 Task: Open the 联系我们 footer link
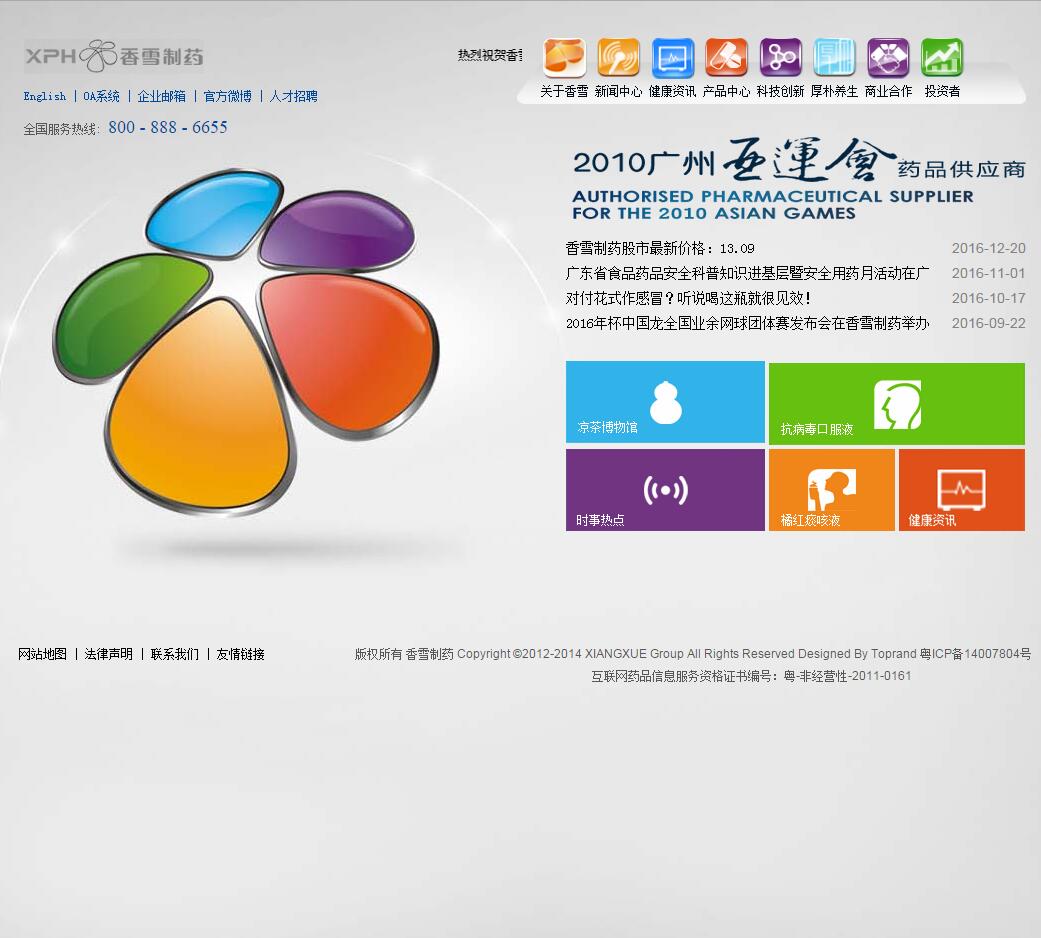tap(175, 655)
